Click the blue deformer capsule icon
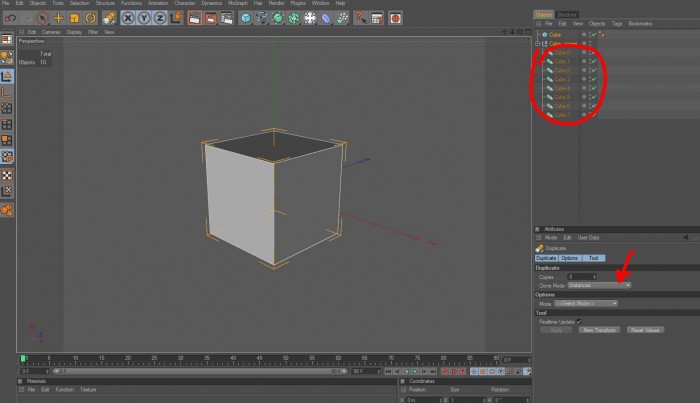 pyautogui.click(x=326, y=18)
